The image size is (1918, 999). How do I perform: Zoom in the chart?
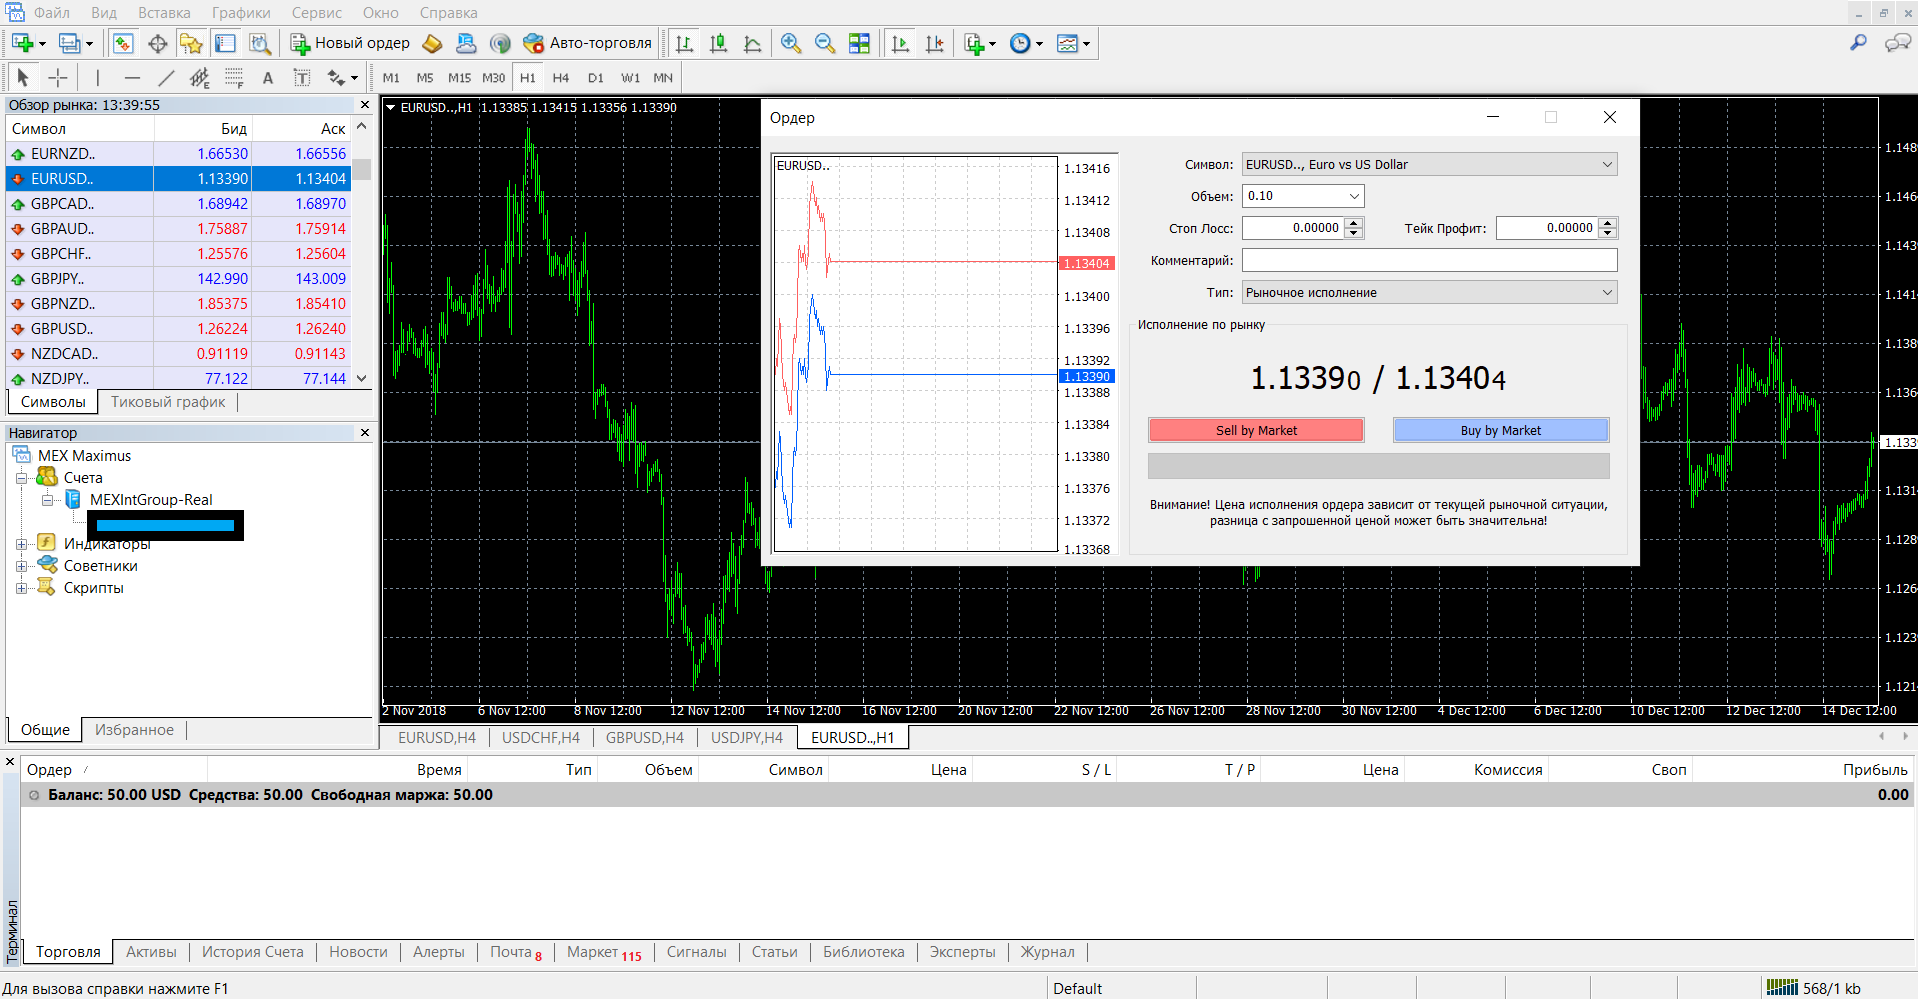(x=791, y=43)
